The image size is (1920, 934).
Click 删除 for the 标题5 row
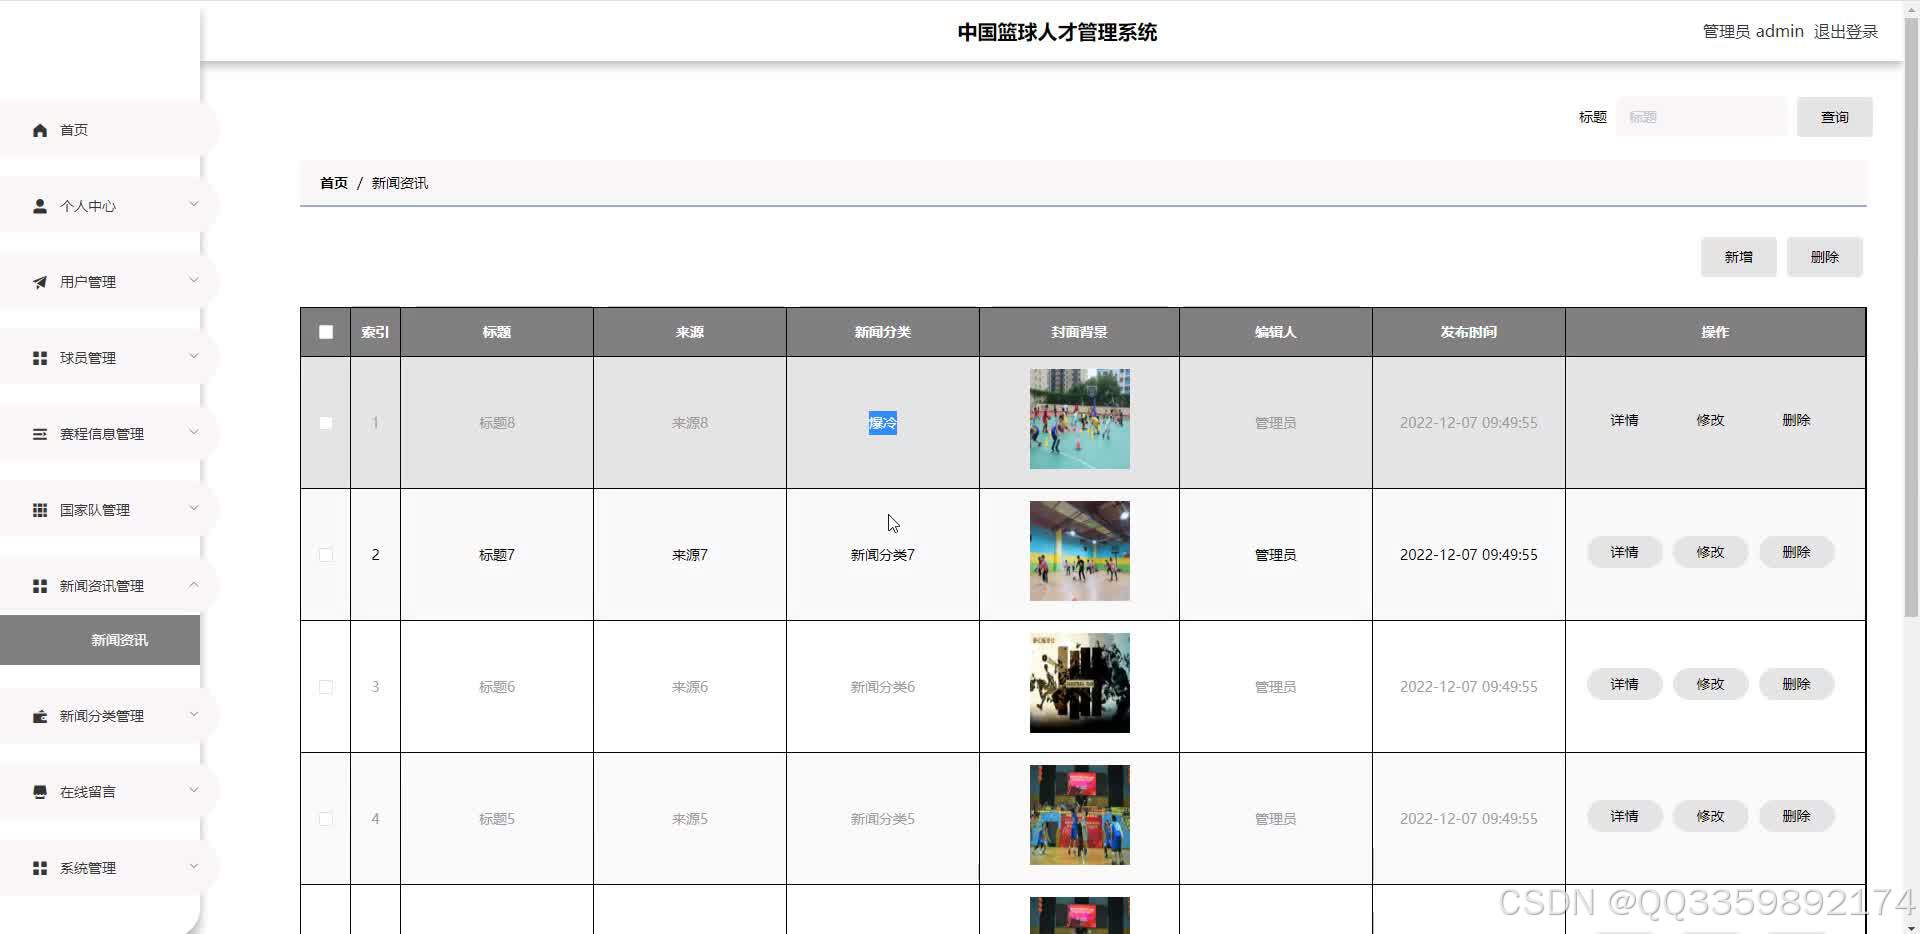click(x=1796, y=816)
